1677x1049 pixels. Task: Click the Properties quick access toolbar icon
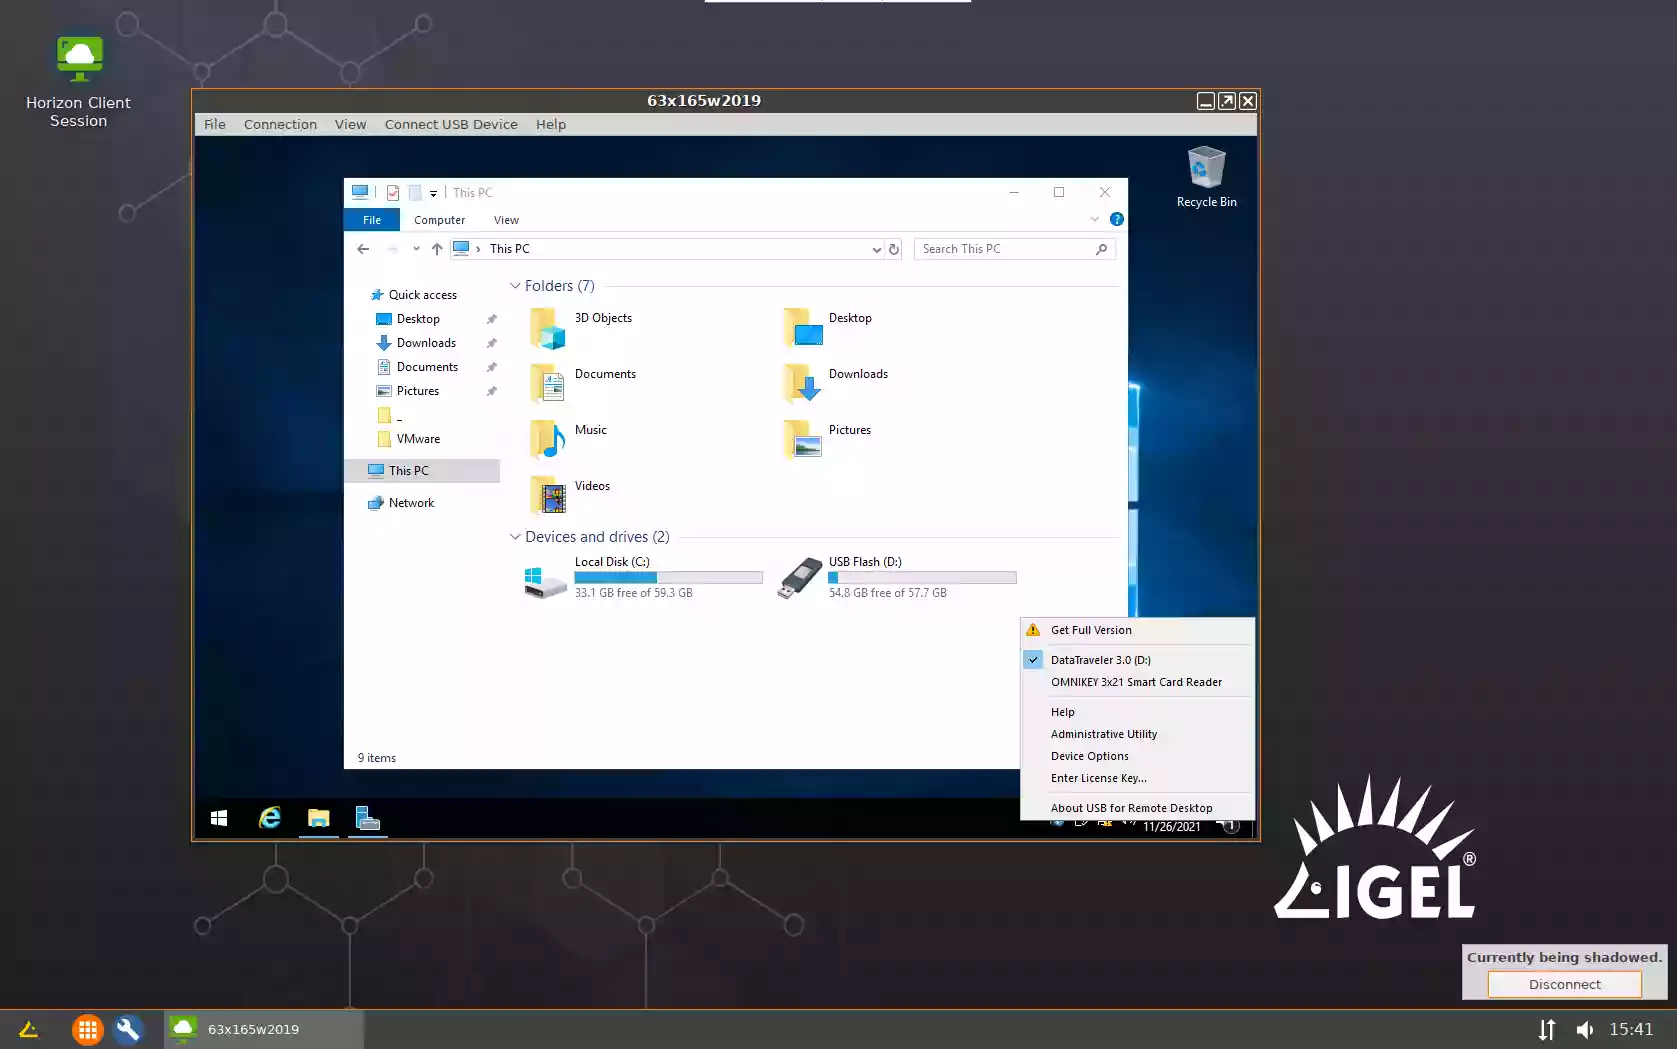pyautogui.click(x=393, y=192)
